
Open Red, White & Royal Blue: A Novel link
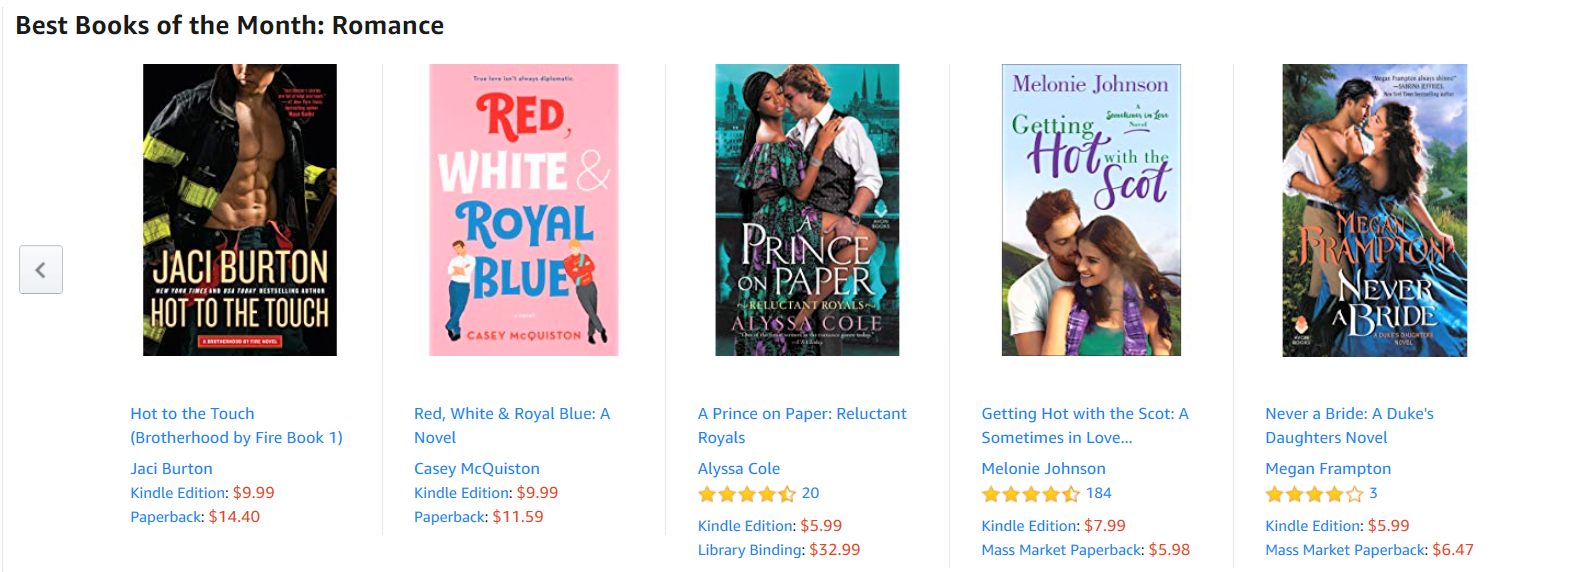tap(512, 426)
